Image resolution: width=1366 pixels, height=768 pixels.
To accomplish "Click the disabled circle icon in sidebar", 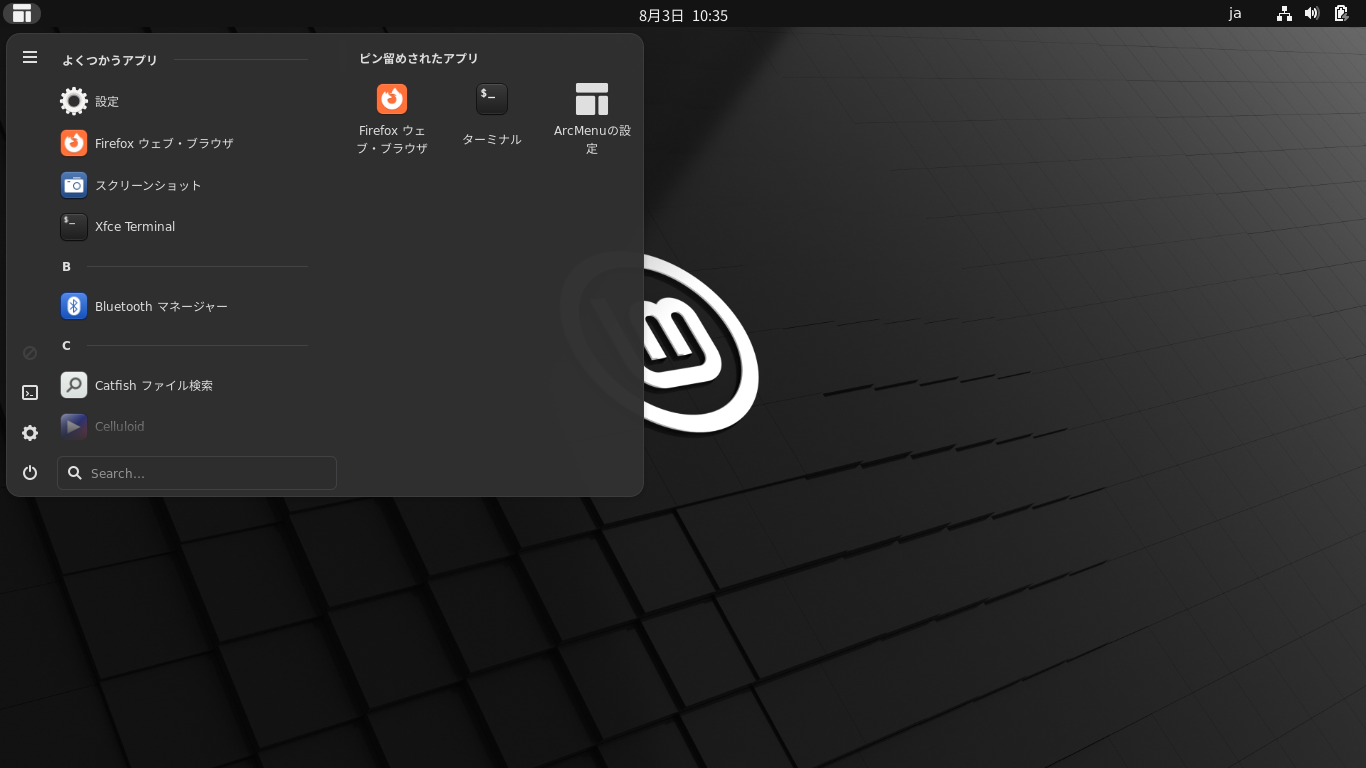I will (x=30, y=353).
